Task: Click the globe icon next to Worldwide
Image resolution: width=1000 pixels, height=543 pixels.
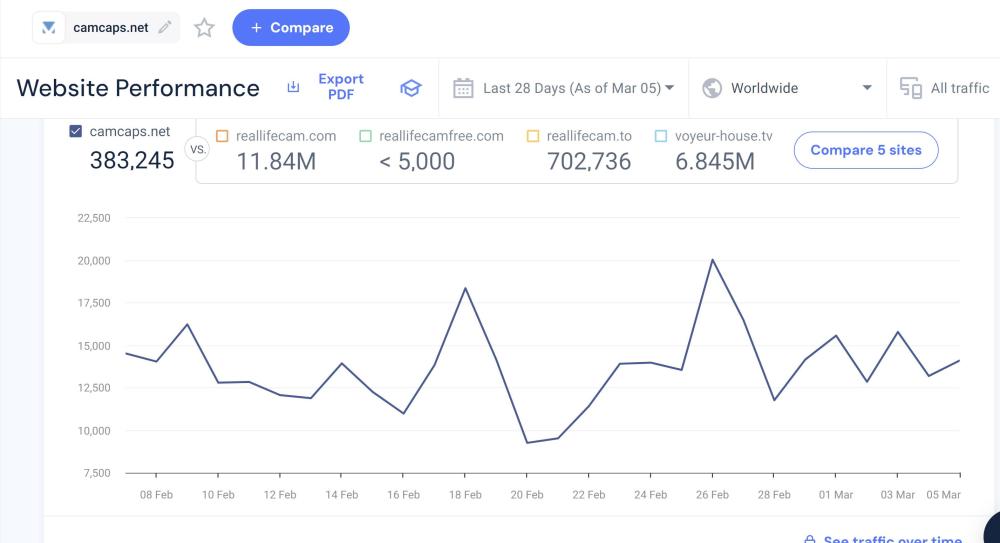Action: point(712,88)
